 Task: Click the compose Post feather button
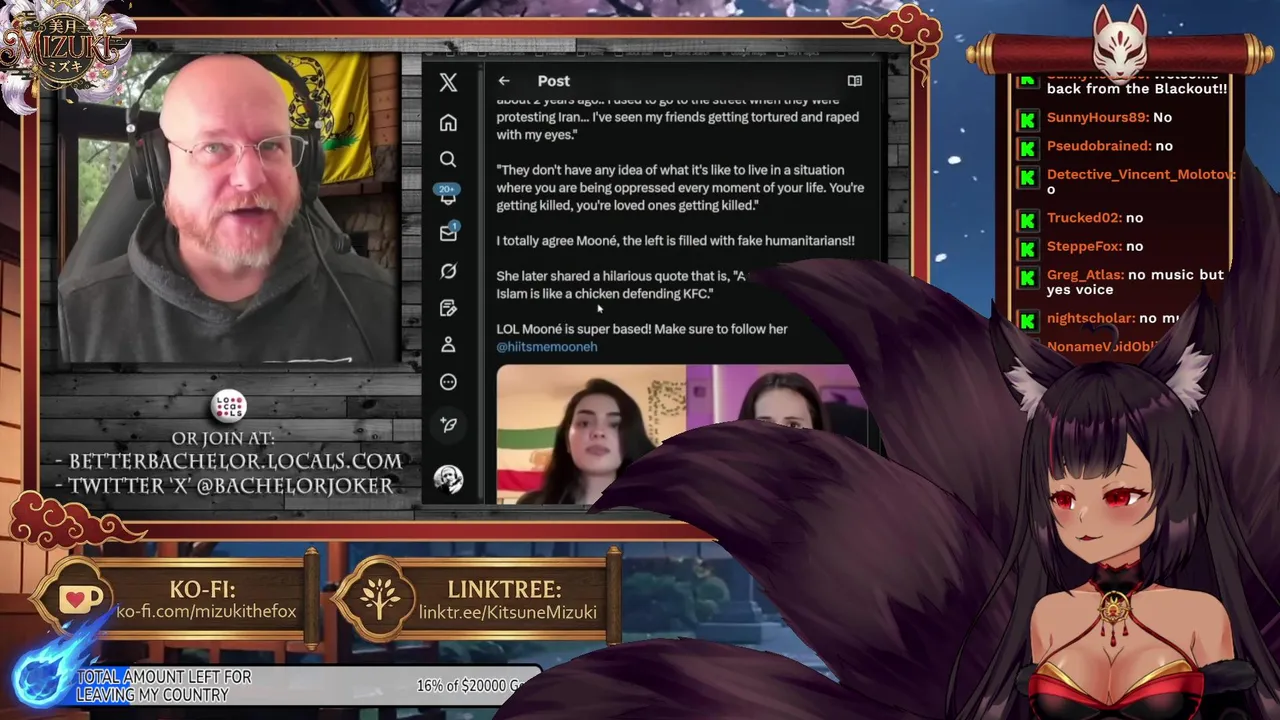pos(448,425)
